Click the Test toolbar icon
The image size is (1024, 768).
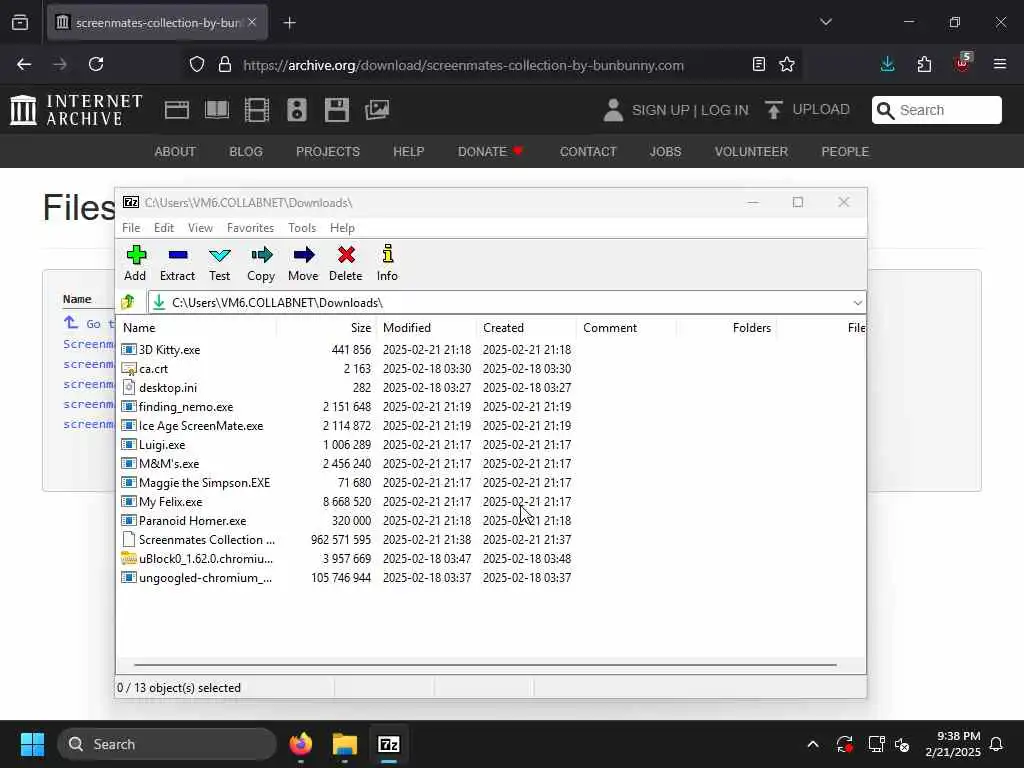click(x=219, y=263)
